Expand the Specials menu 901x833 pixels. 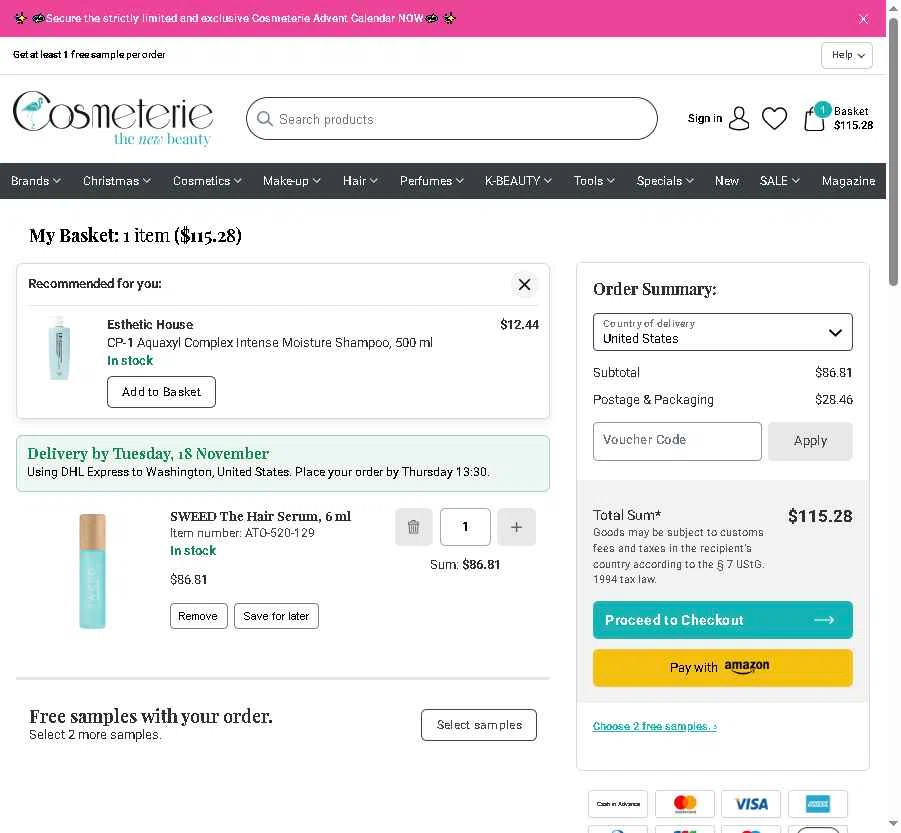click(665, 181)
